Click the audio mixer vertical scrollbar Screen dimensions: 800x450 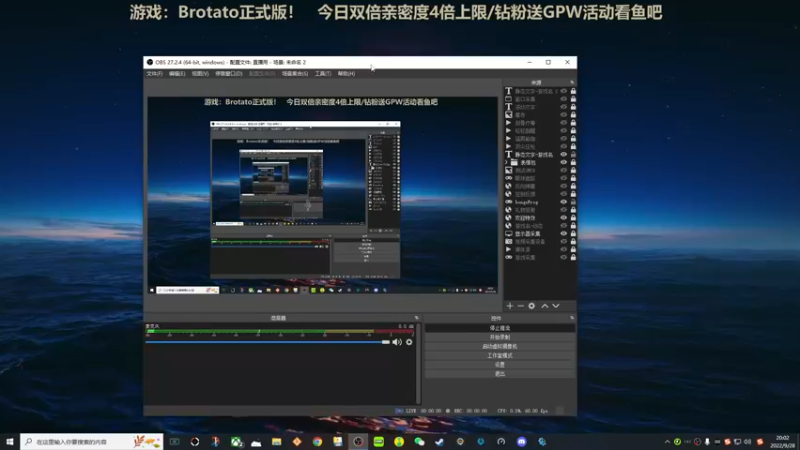tap(418, 362)
